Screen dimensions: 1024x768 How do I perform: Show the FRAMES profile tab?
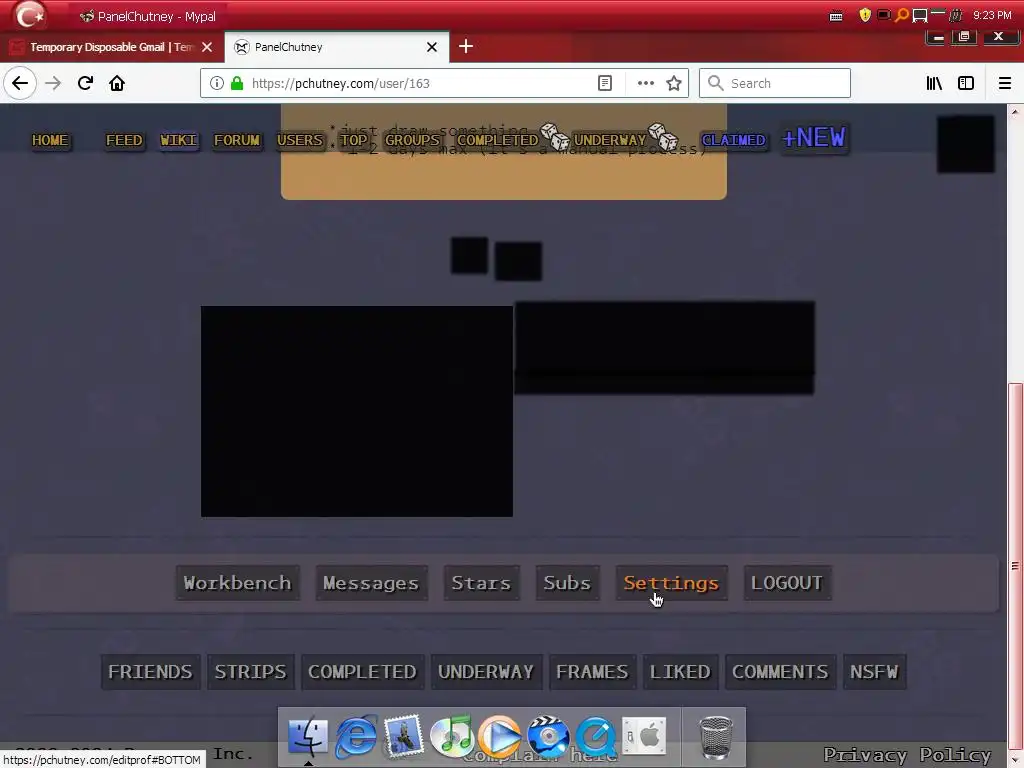point(592,672)
